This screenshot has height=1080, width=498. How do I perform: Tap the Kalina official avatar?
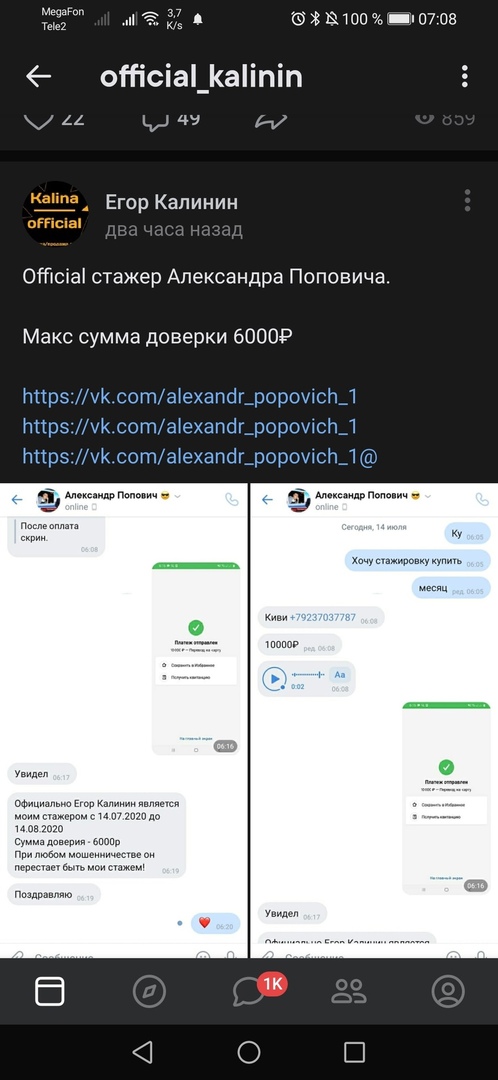tap(55, 213)
